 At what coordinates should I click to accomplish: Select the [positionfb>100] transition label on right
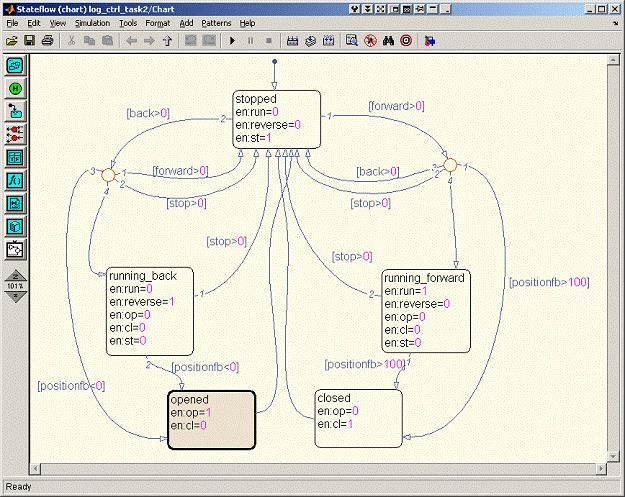point(549,282)
